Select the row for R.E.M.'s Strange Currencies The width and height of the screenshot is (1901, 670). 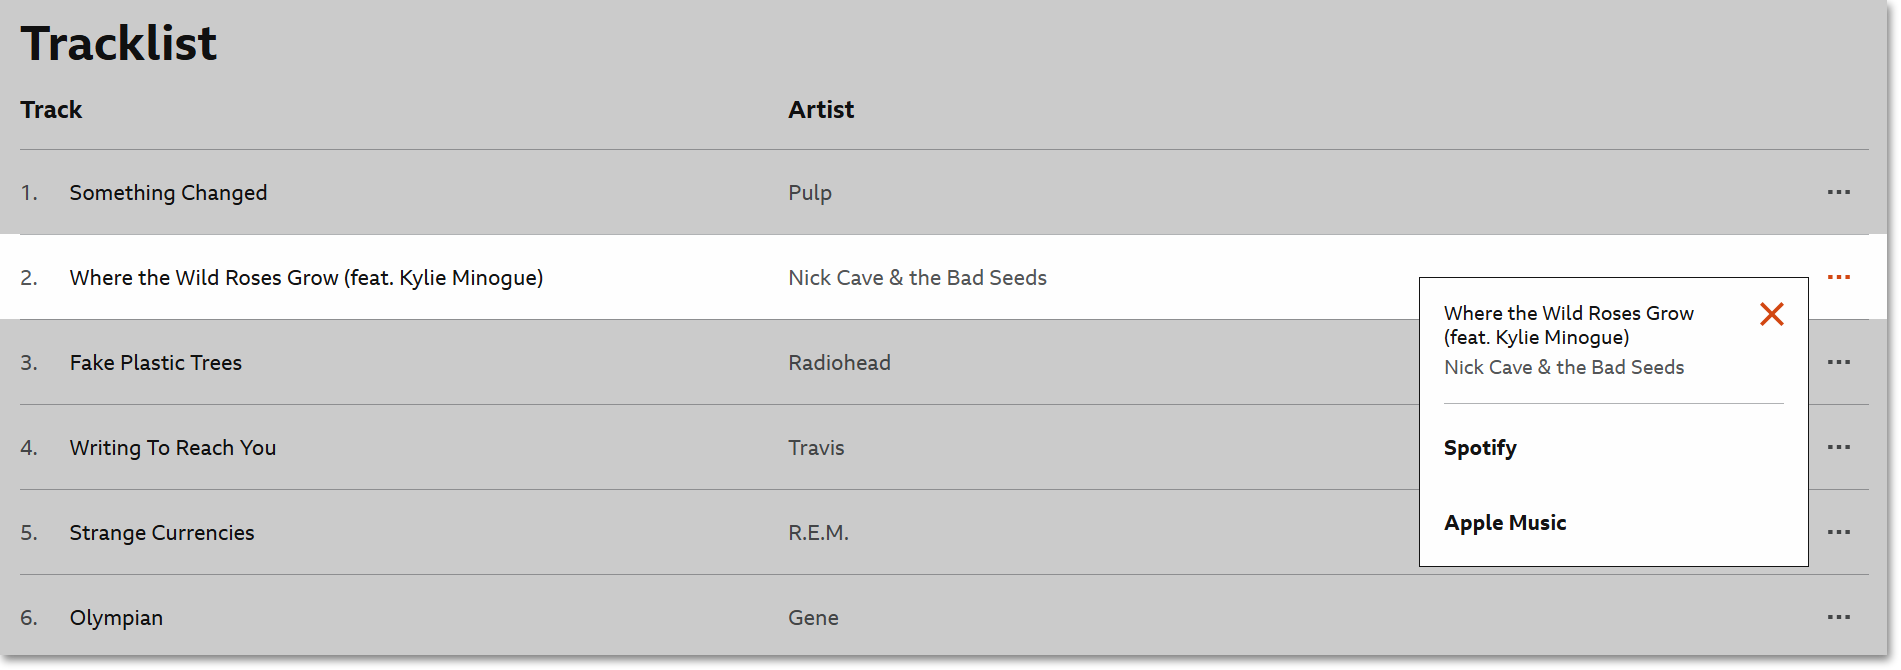(161, 532)
